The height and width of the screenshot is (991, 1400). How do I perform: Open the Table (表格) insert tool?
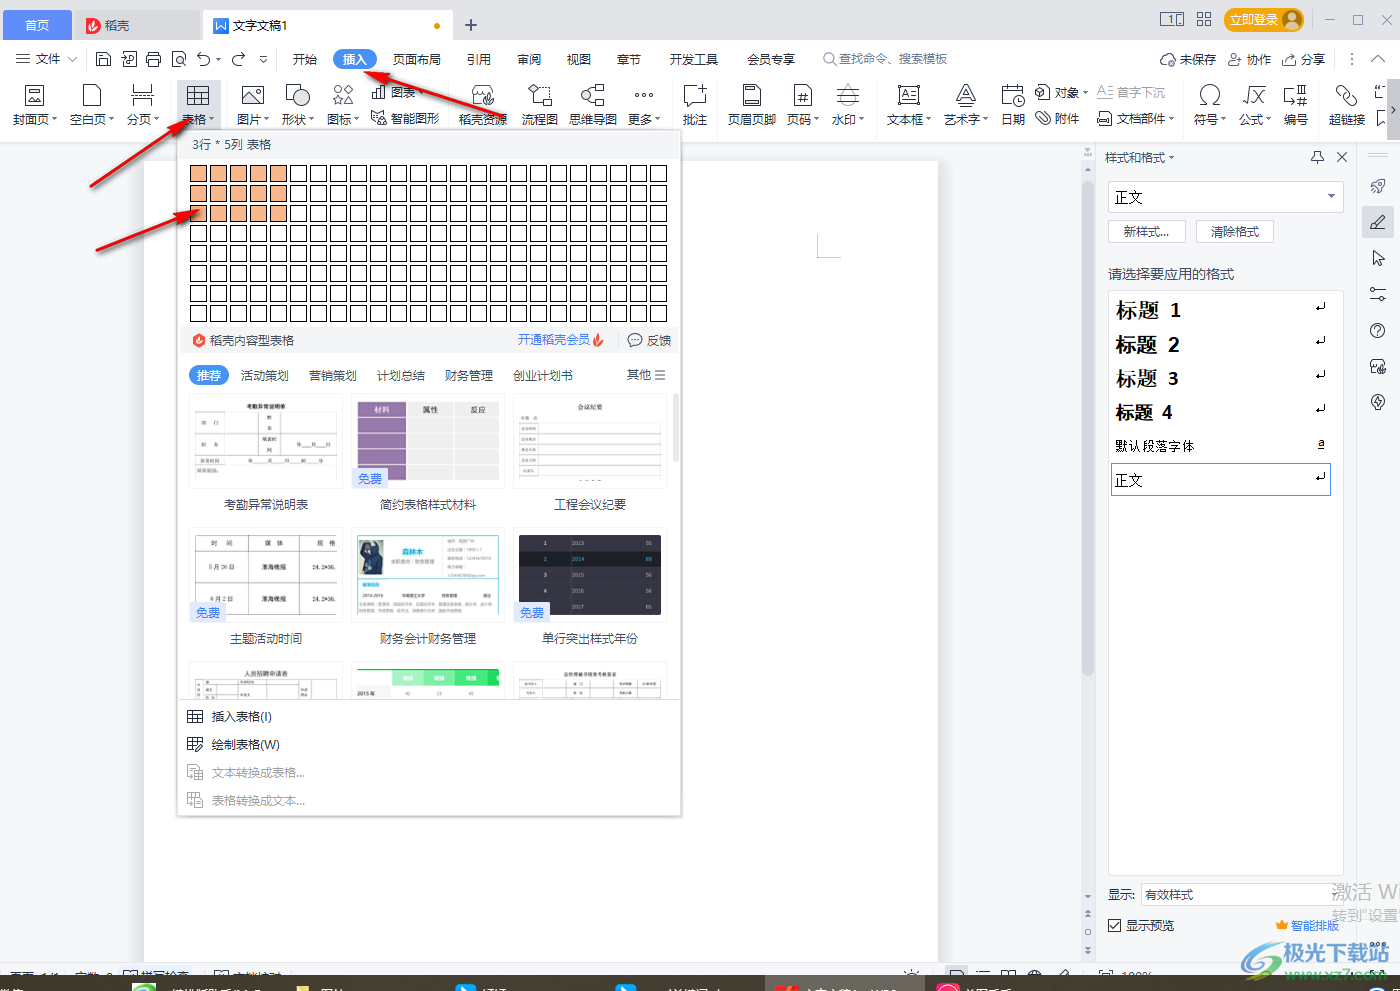(198, 105)
